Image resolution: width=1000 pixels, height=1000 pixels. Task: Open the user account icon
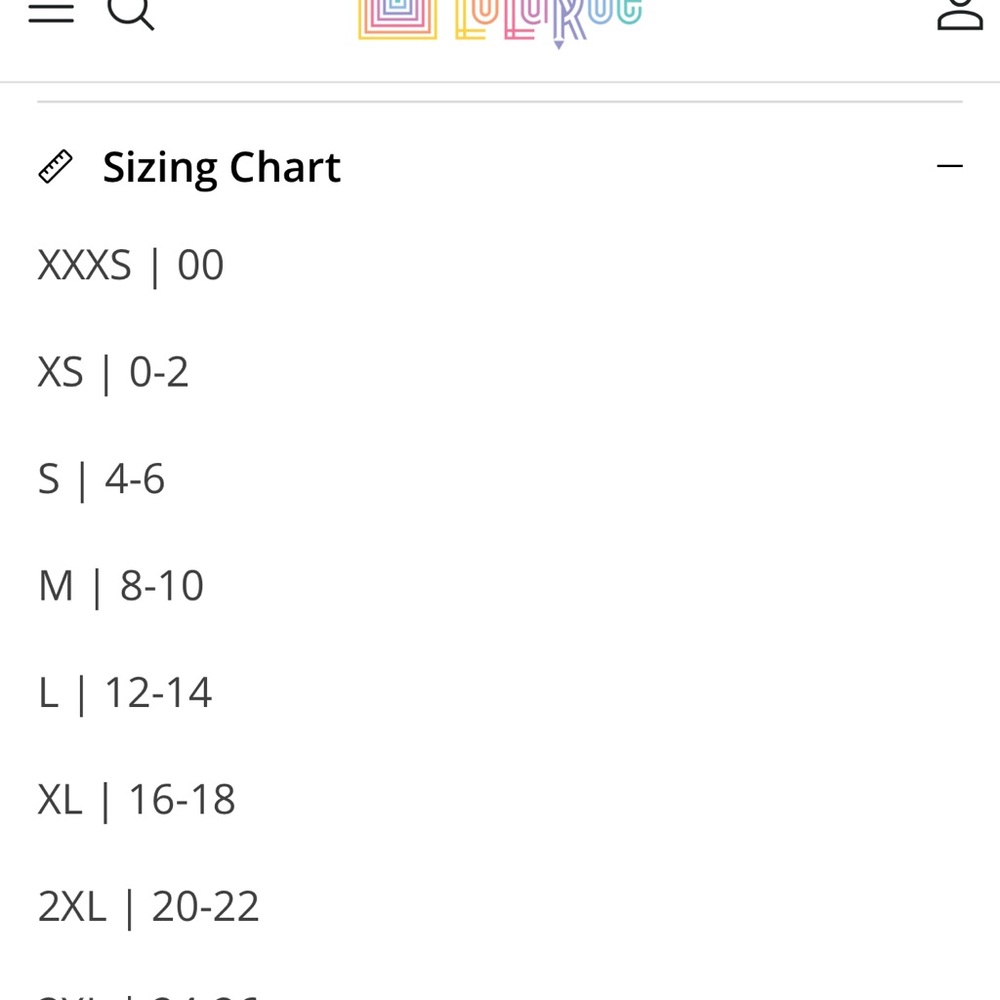(x=959, y=14)
